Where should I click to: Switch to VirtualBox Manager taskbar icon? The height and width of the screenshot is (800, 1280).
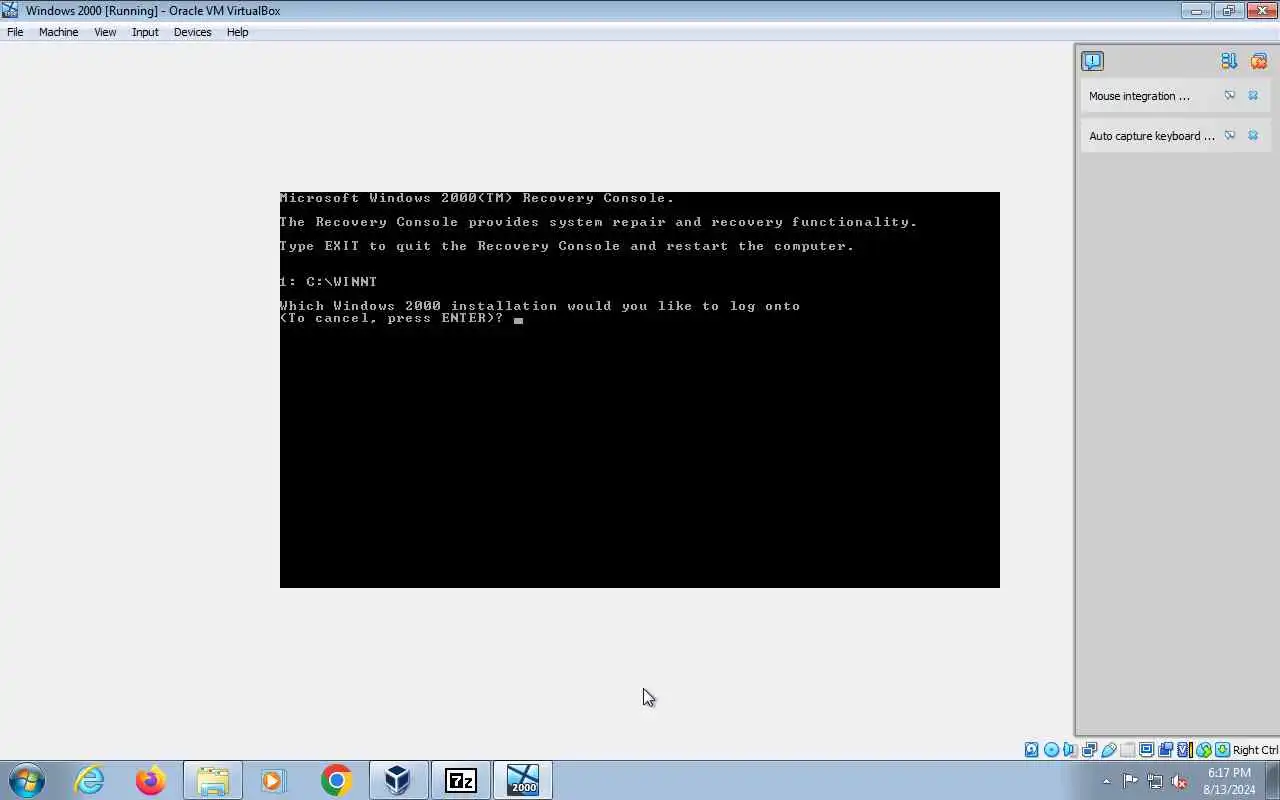pos(398,780)
